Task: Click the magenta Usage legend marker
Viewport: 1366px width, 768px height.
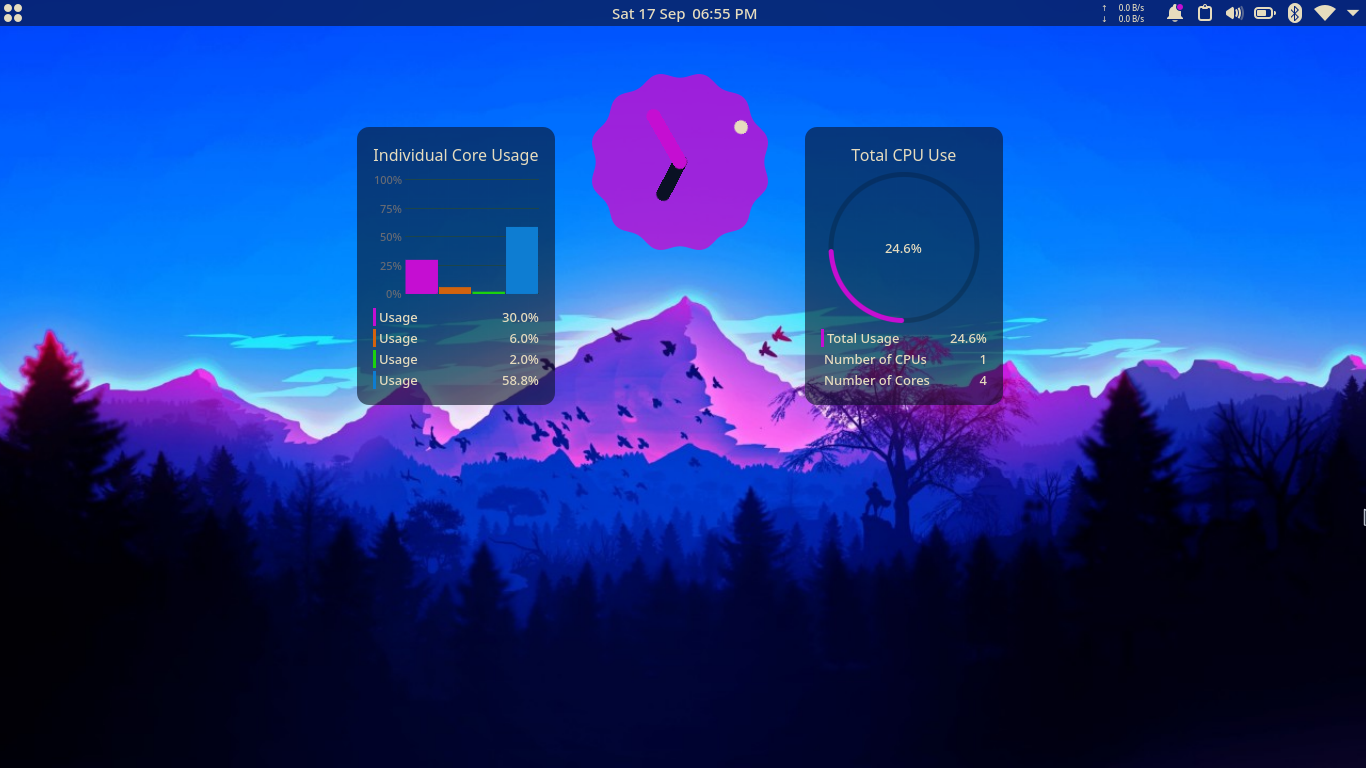Action: point(375,317)
